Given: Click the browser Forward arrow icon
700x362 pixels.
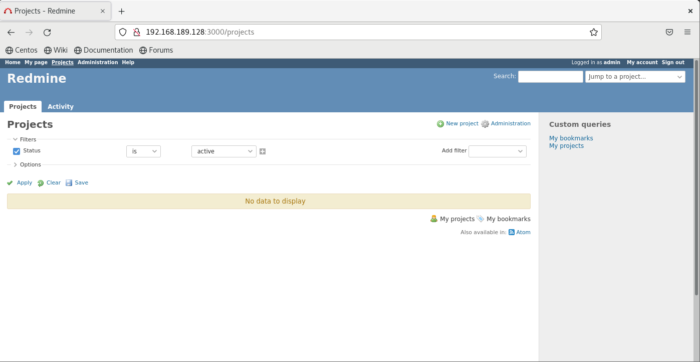Looking at the screenshot, I should pyautogui.click(x=29, y=32).
